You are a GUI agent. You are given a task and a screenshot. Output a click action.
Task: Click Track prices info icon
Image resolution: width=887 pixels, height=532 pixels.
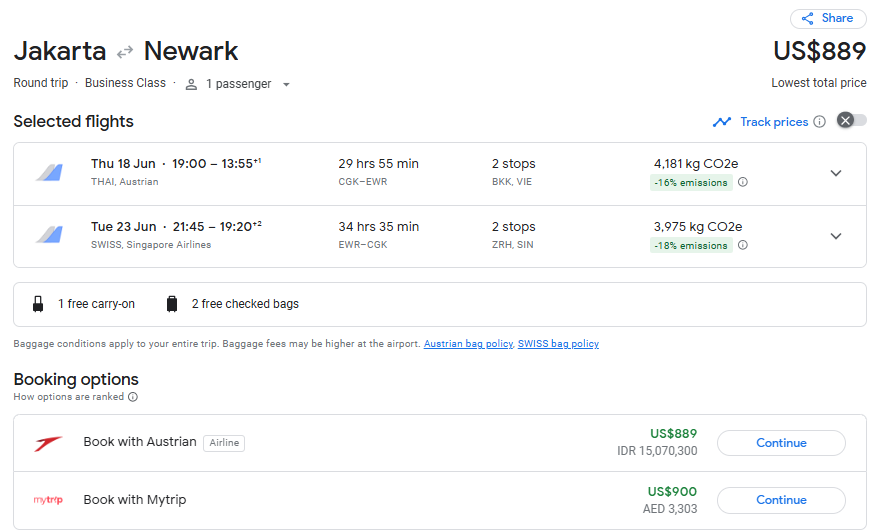(x=819, y=122)
